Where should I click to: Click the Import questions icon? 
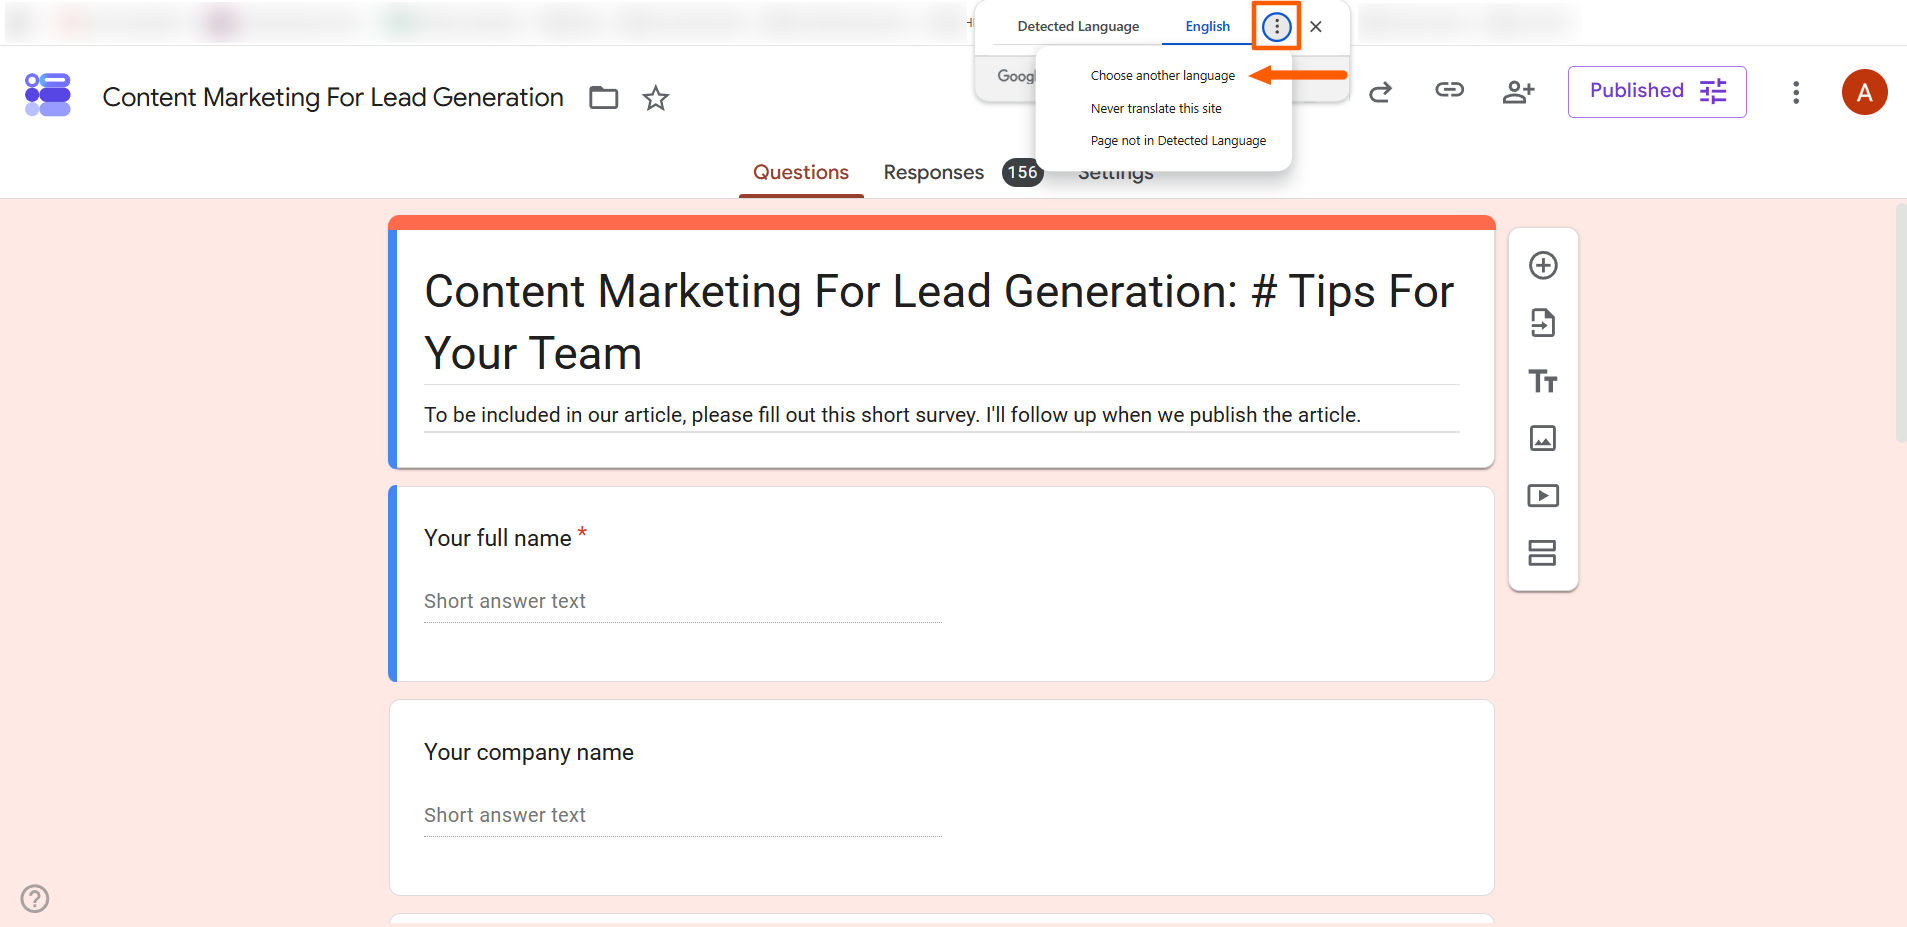(x=1543, y=323)
